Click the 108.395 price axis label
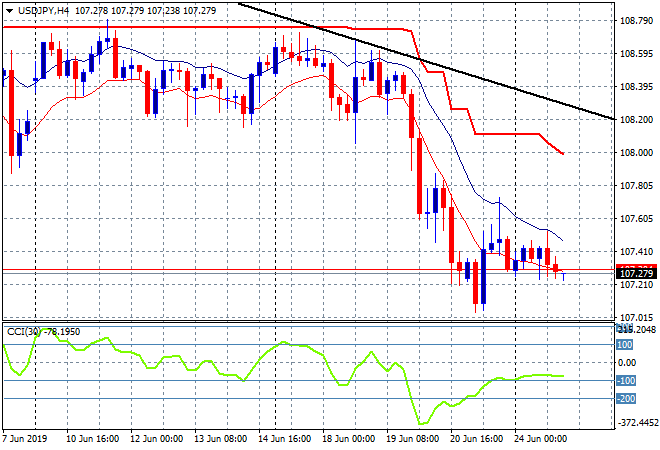This screenshot has height=450, width=660. [636, 87]
